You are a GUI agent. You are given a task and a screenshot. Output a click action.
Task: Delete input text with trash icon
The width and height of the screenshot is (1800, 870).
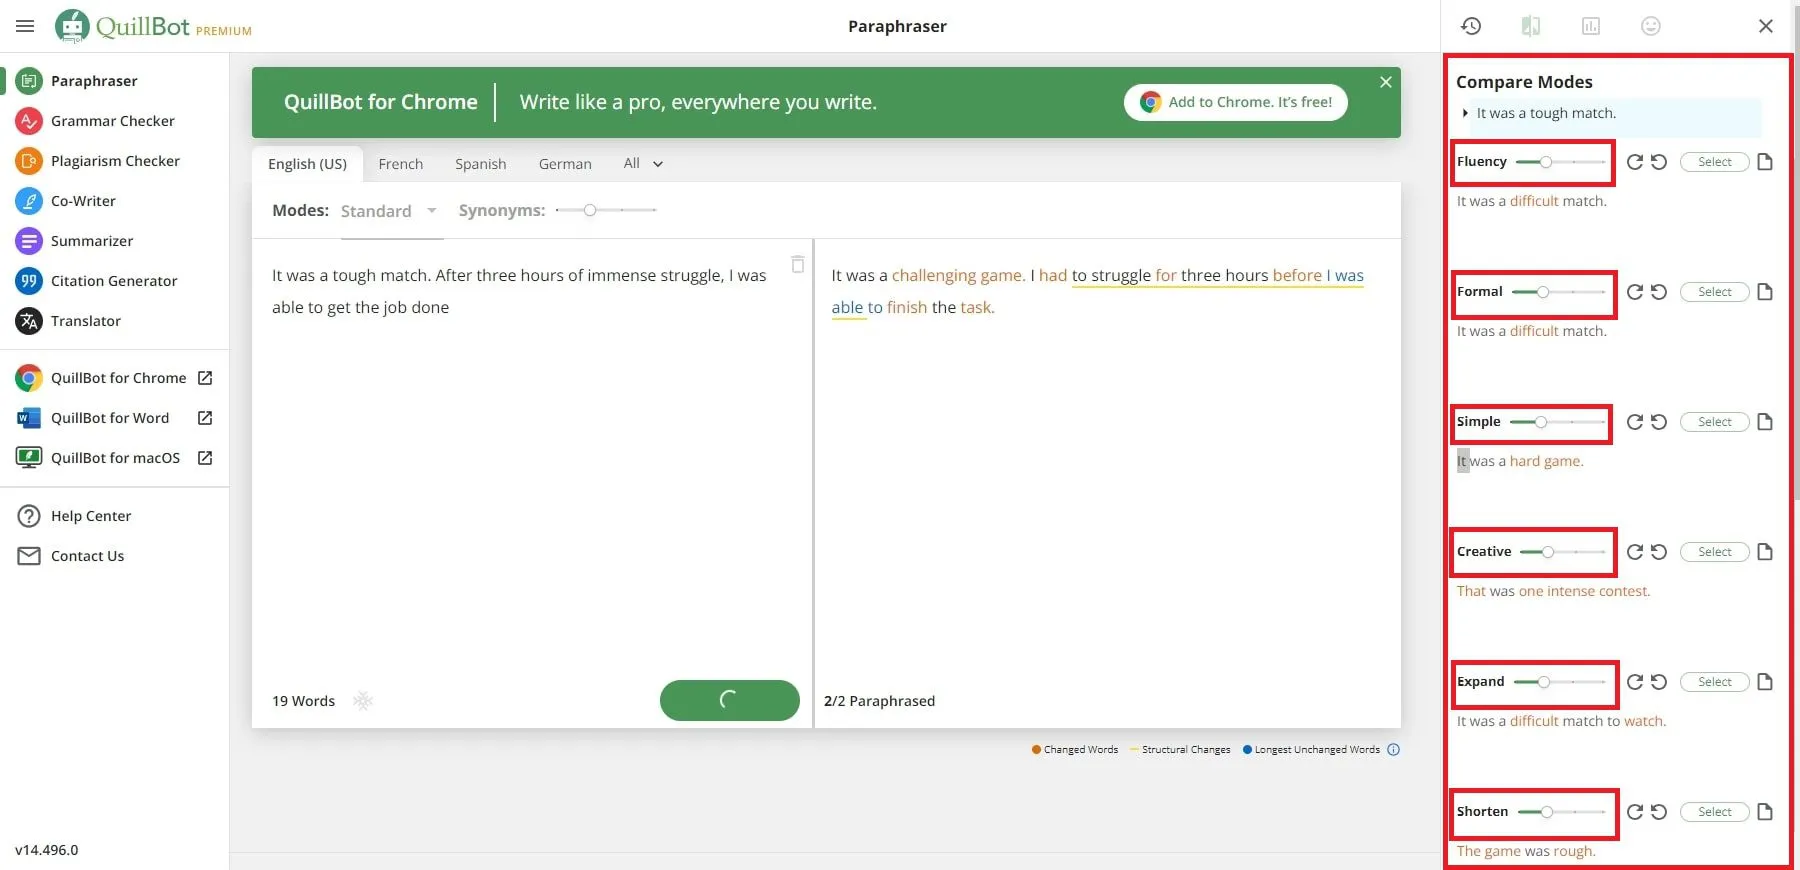pyautogui.click(x=798, y=264)
